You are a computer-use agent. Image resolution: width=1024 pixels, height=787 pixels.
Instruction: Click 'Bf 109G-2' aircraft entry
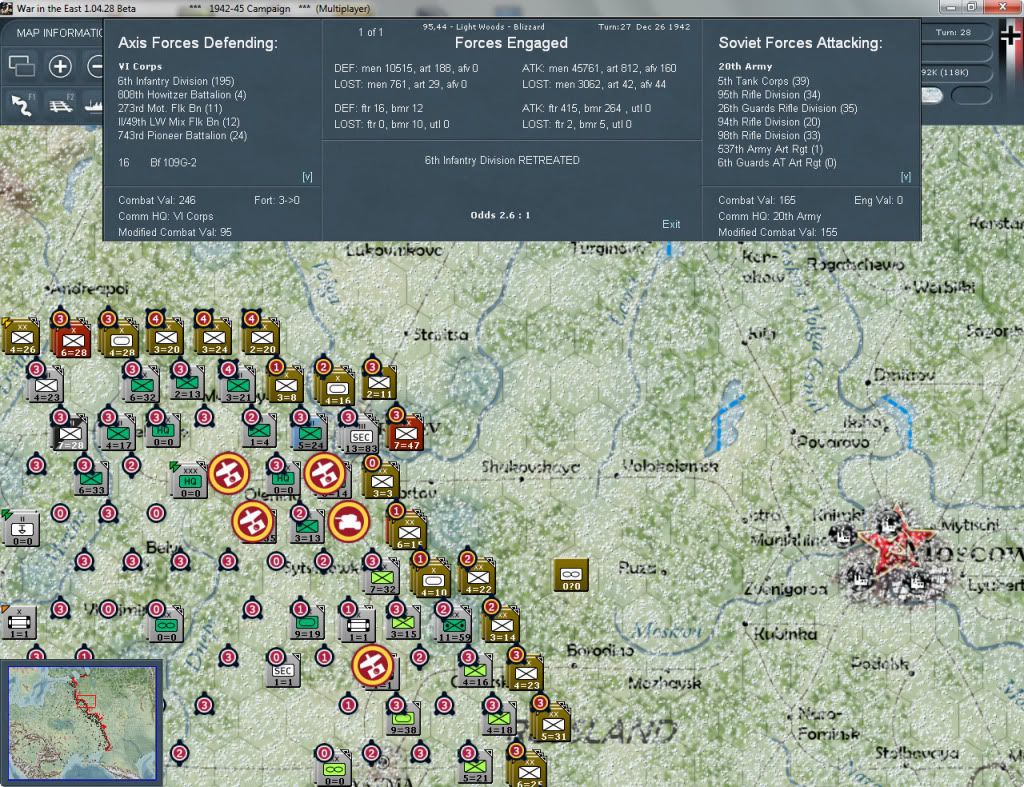173,163
